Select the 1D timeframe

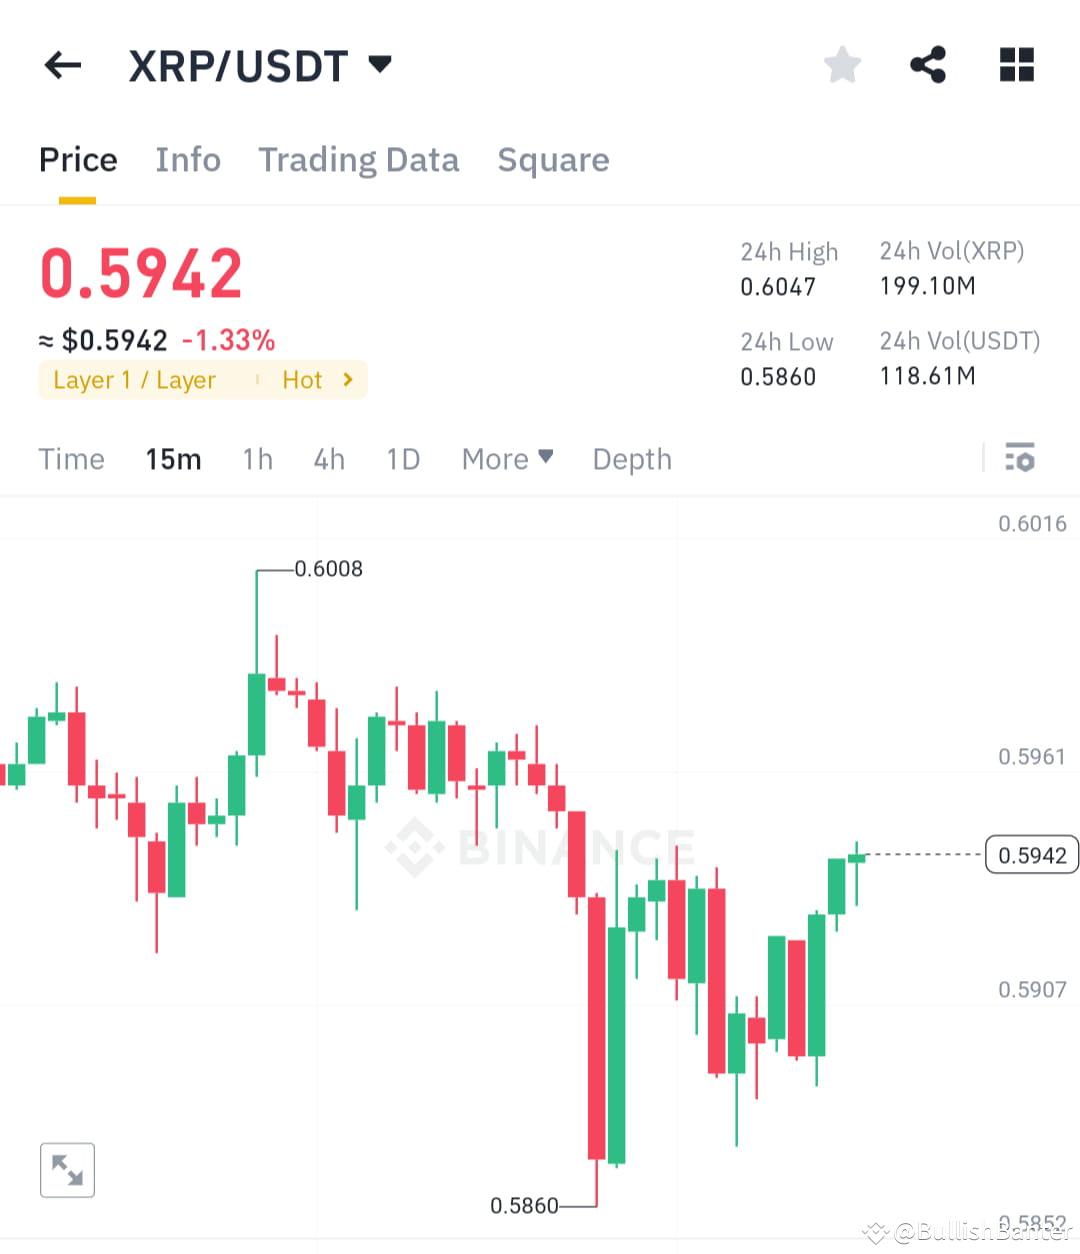pyautogui.click(x=403, y=458)
